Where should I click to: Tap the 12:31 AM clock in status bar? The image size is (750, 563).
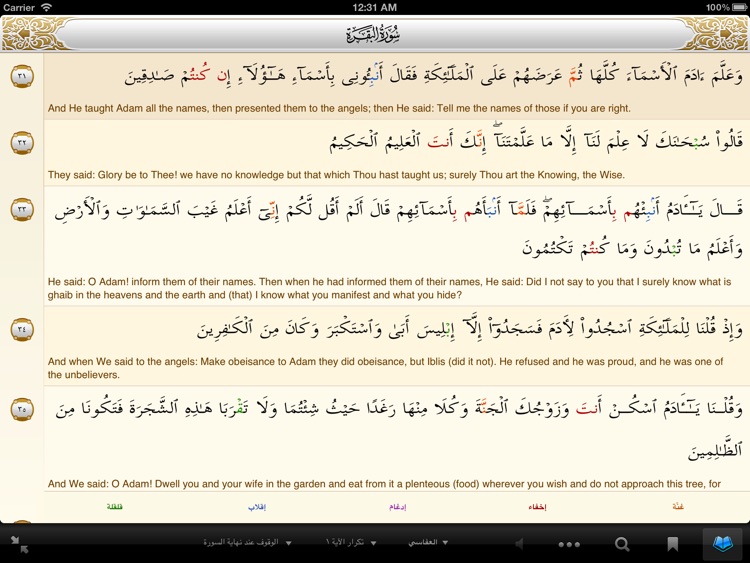click(x=375, y=7)
